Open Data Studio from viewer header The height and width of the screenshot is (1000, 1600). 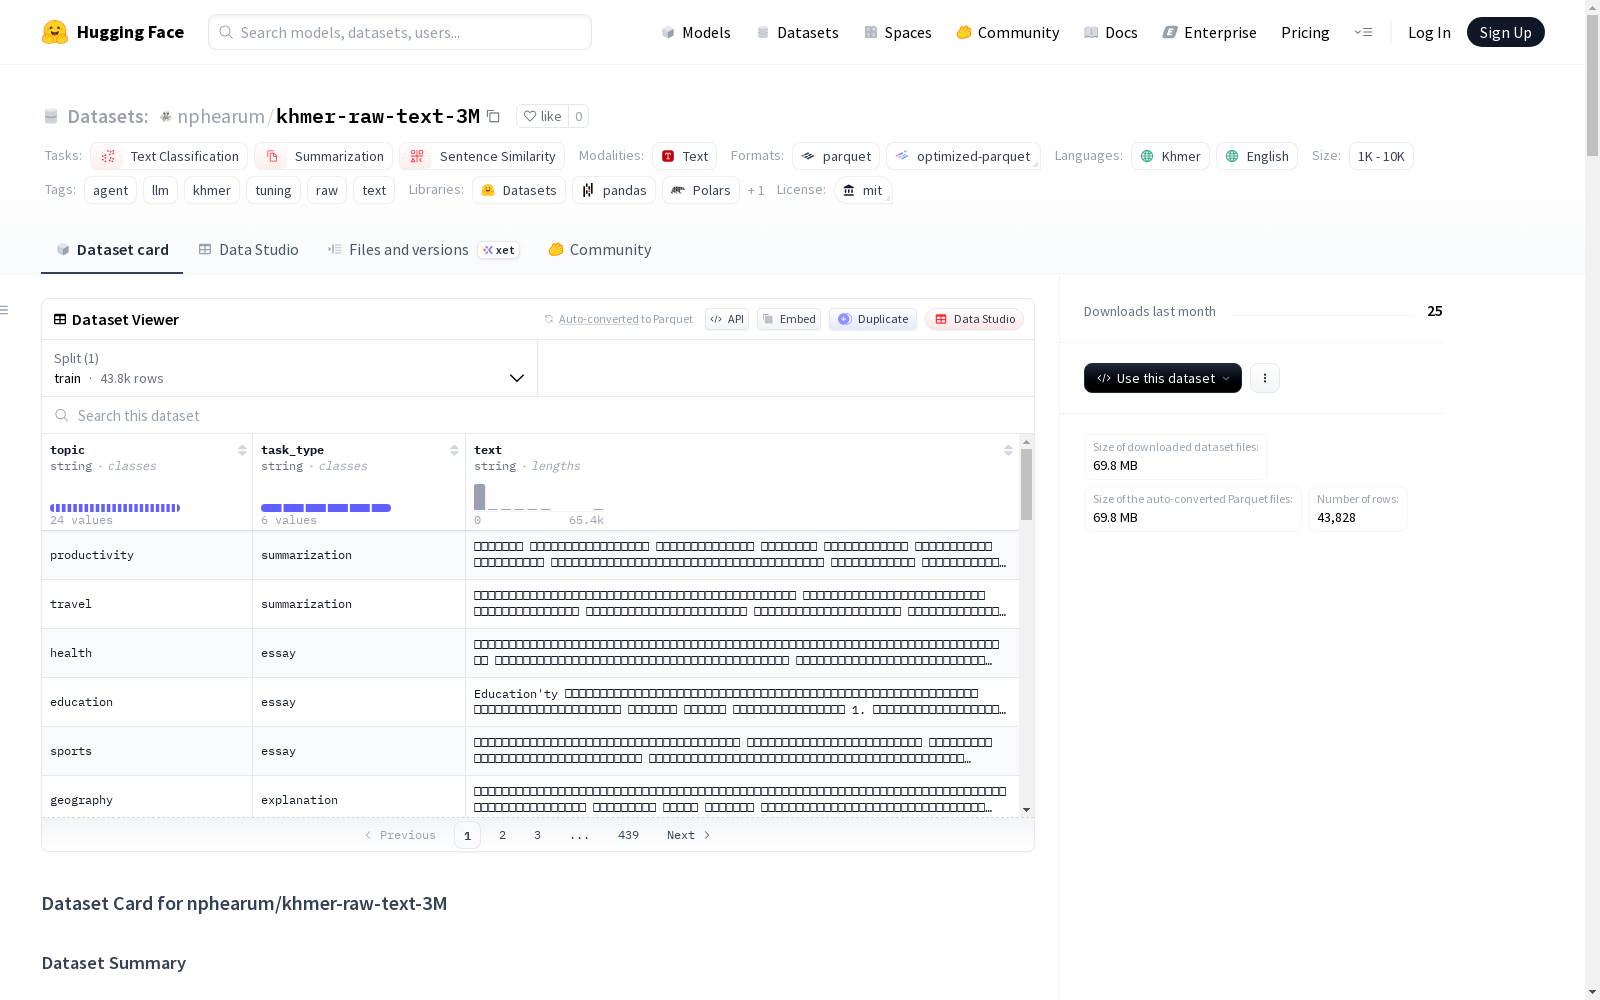pyautogui.click(x=974, y=319)
